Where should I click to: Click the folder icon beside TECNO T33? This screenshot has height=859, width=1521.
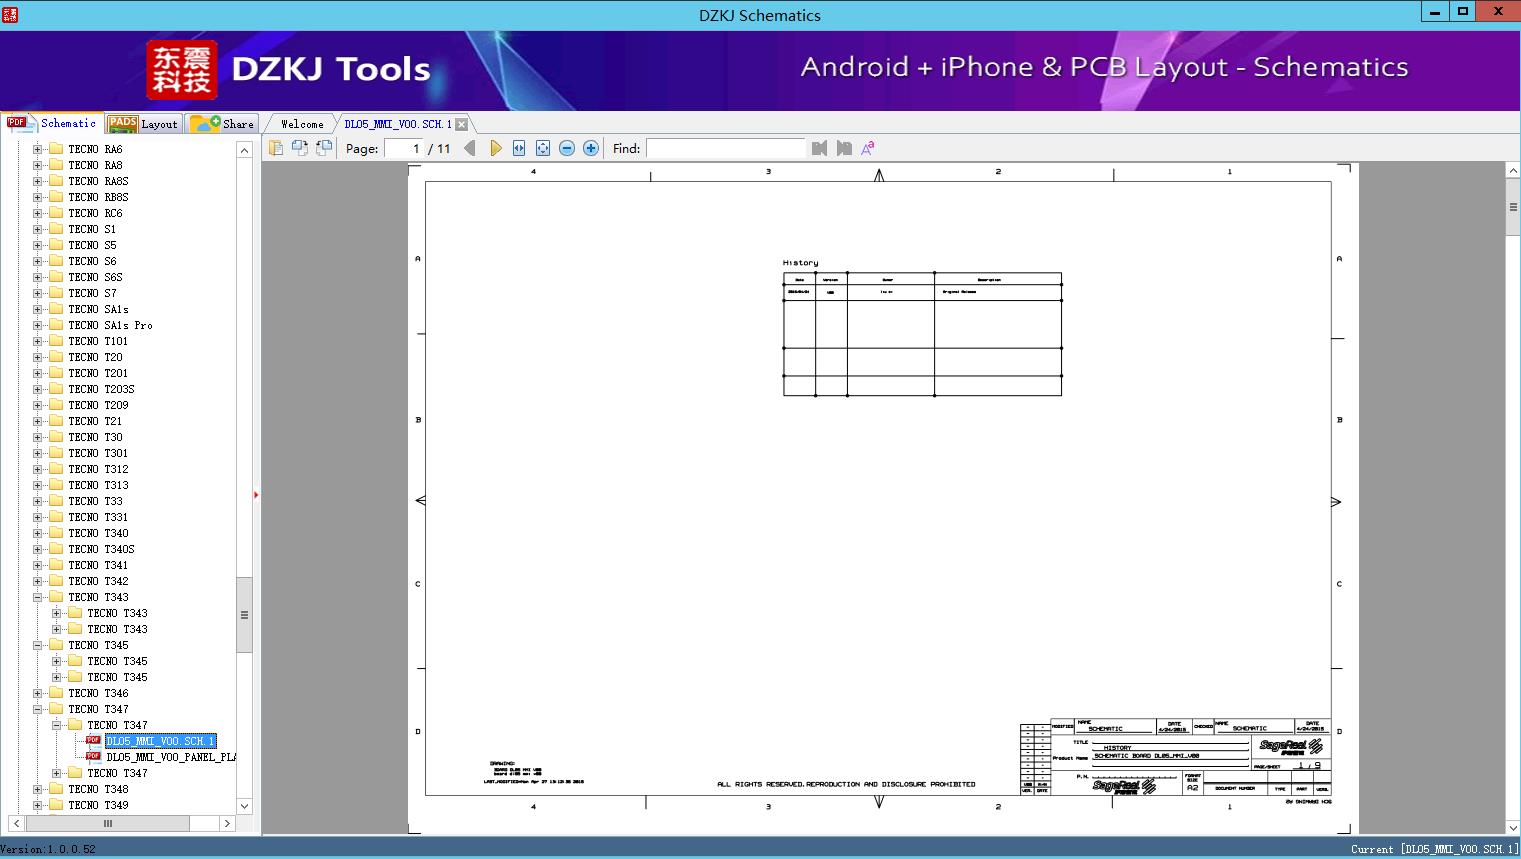pos(56,501)
